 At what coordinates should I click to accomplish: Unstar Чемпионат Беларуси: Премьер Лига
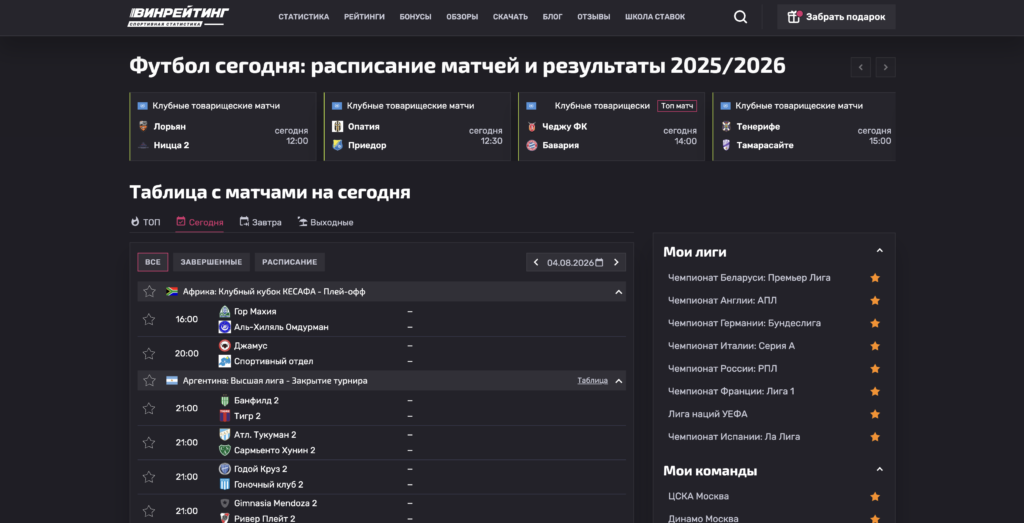click(x=875, y=278)
